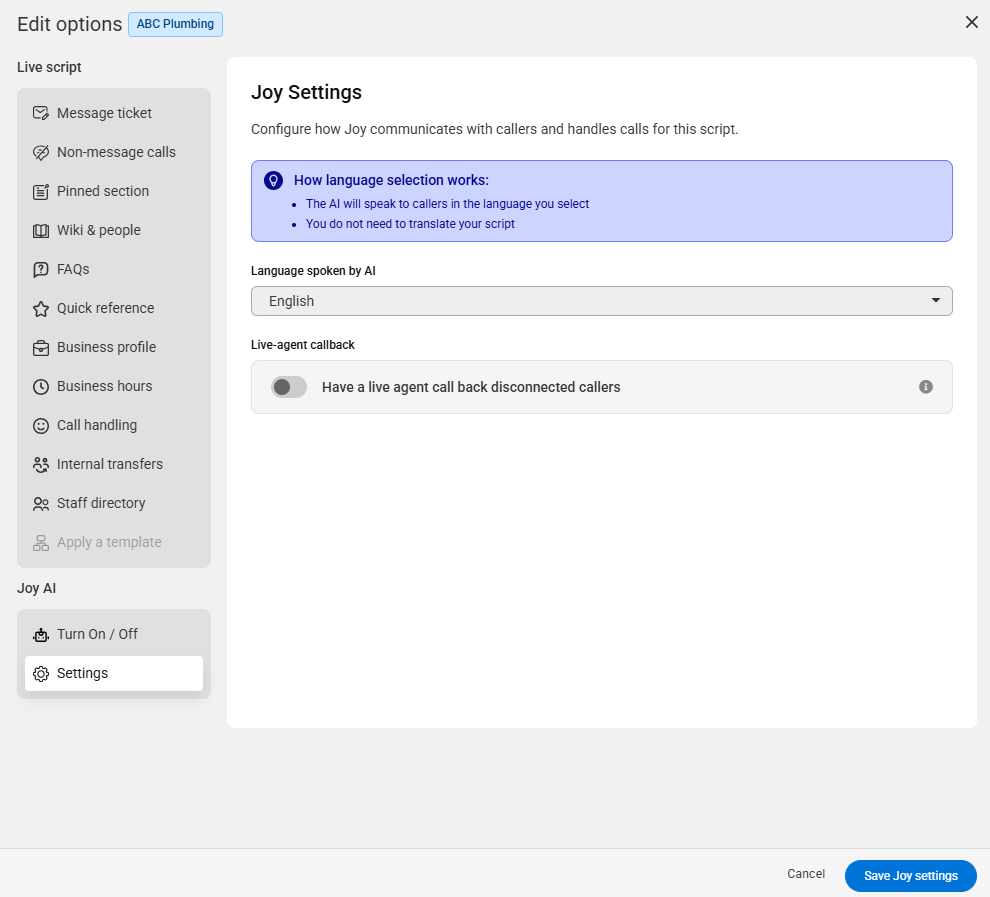Screen dimensions: 990x897
Task: Close the Edit options dialog
Action: coord(972,23)
